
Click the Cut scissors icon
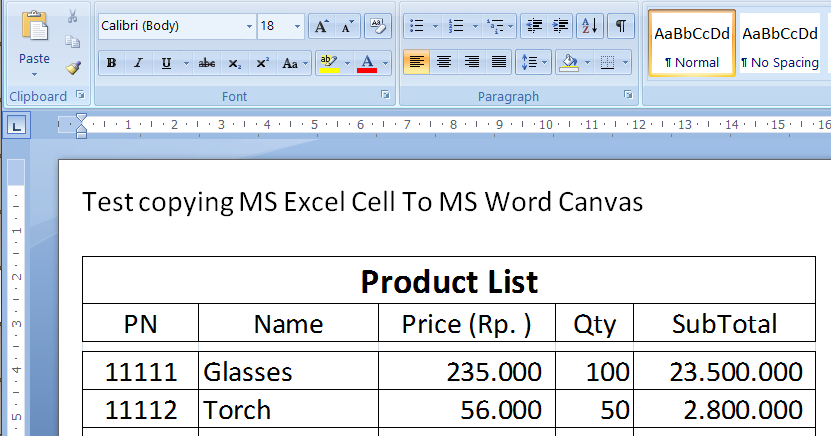[x=73, y=17]
